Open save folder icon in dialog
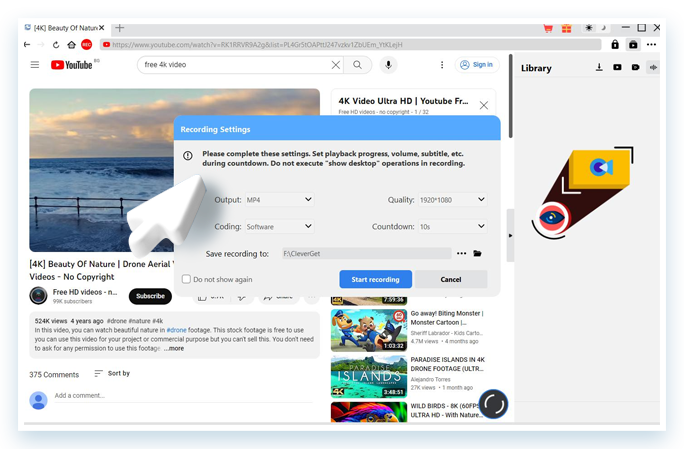The width and height of the screenshot is (684, 449). 477,254
